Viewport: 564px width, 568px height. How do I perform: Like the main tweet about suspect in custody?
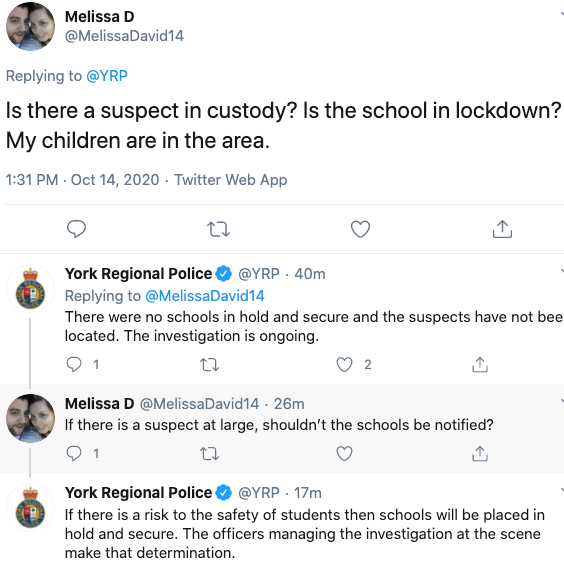360,229
